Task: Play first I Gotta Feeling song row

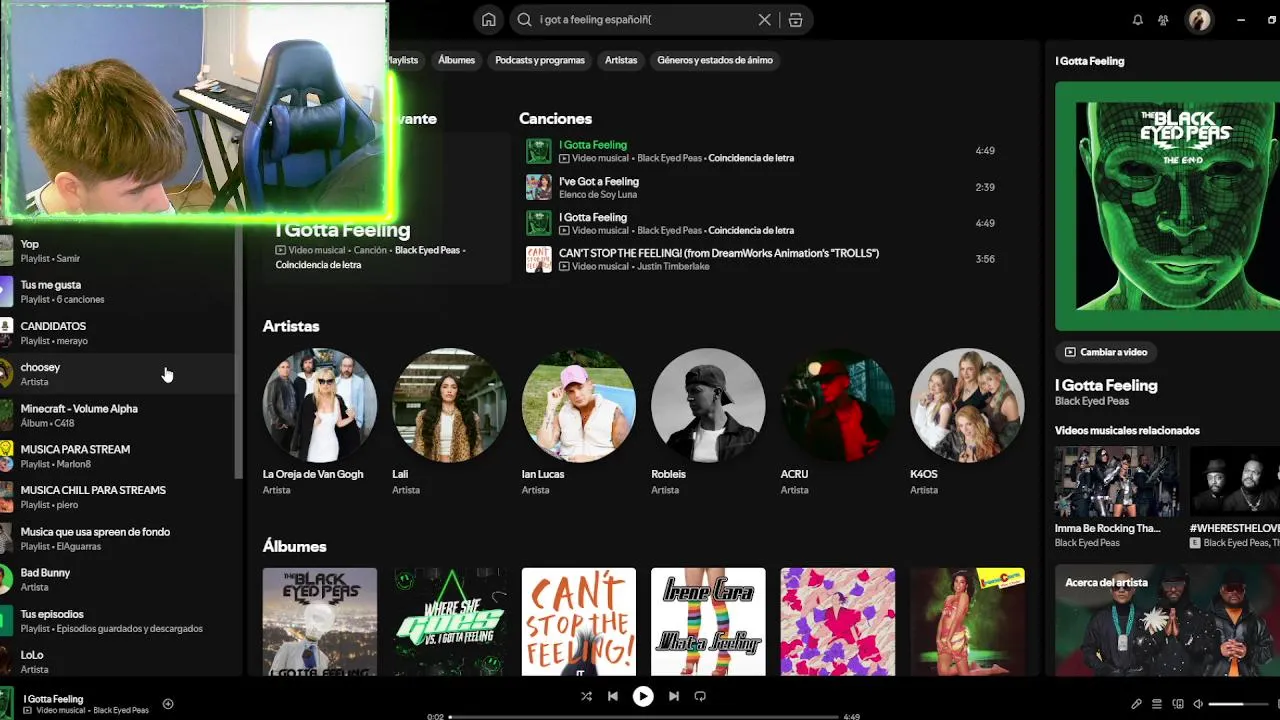Action: coord(760,151)
